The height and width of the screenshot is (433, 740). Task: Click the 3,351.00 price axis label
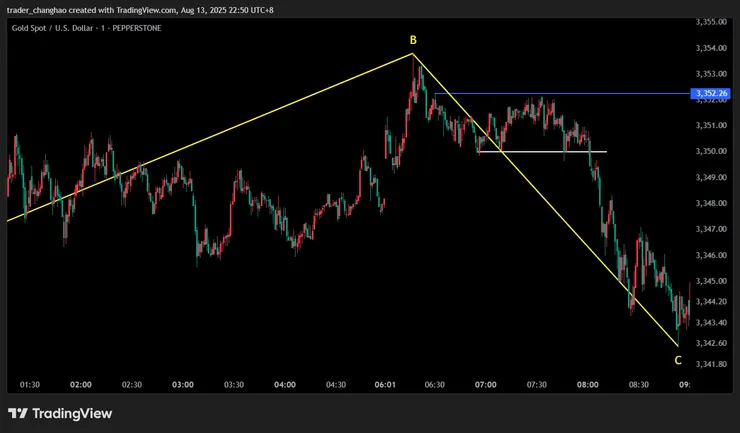click(711, 125)
